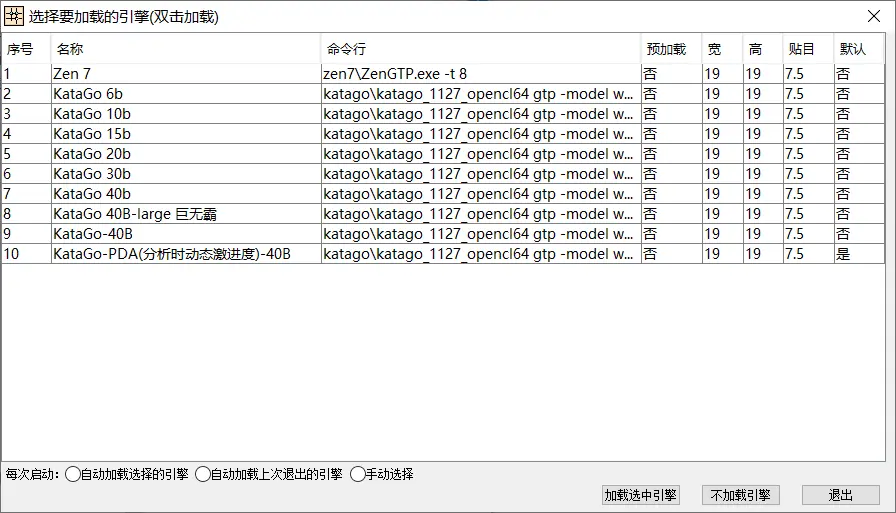The width and height of the screenshot is (896, 513).
Task: Select auto-load selected engine radio option
Action: pyautogui.click(x=73, y=474)
